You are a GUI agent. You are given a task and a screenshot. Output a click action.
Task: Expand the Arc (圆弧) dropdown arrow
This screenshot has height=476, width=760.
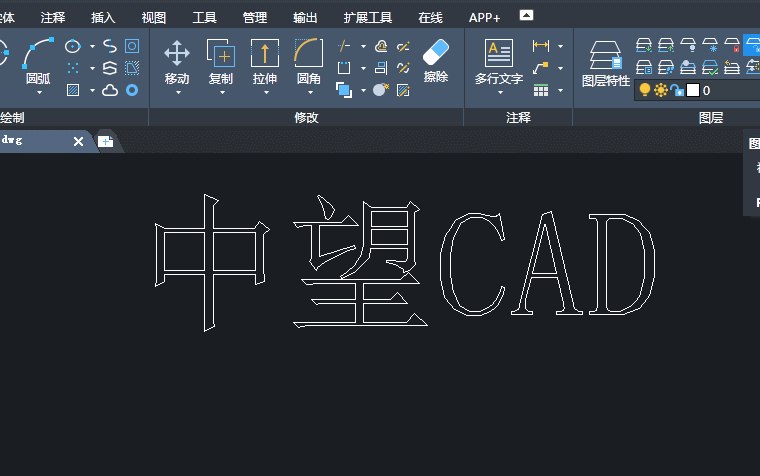(x=39, y=92)
